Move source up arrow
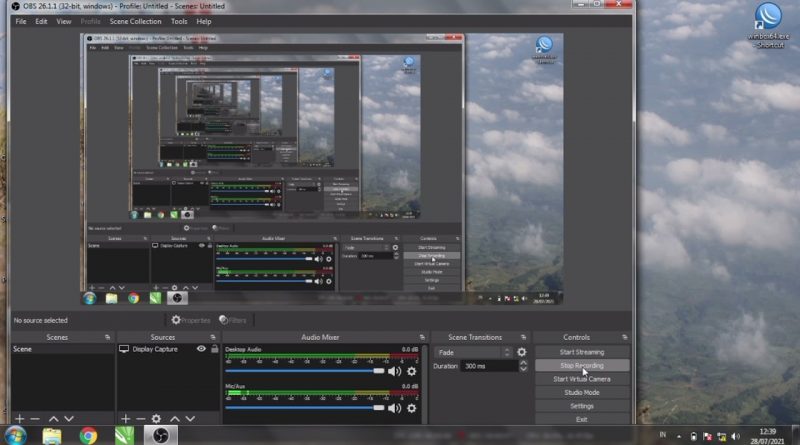 174,418
